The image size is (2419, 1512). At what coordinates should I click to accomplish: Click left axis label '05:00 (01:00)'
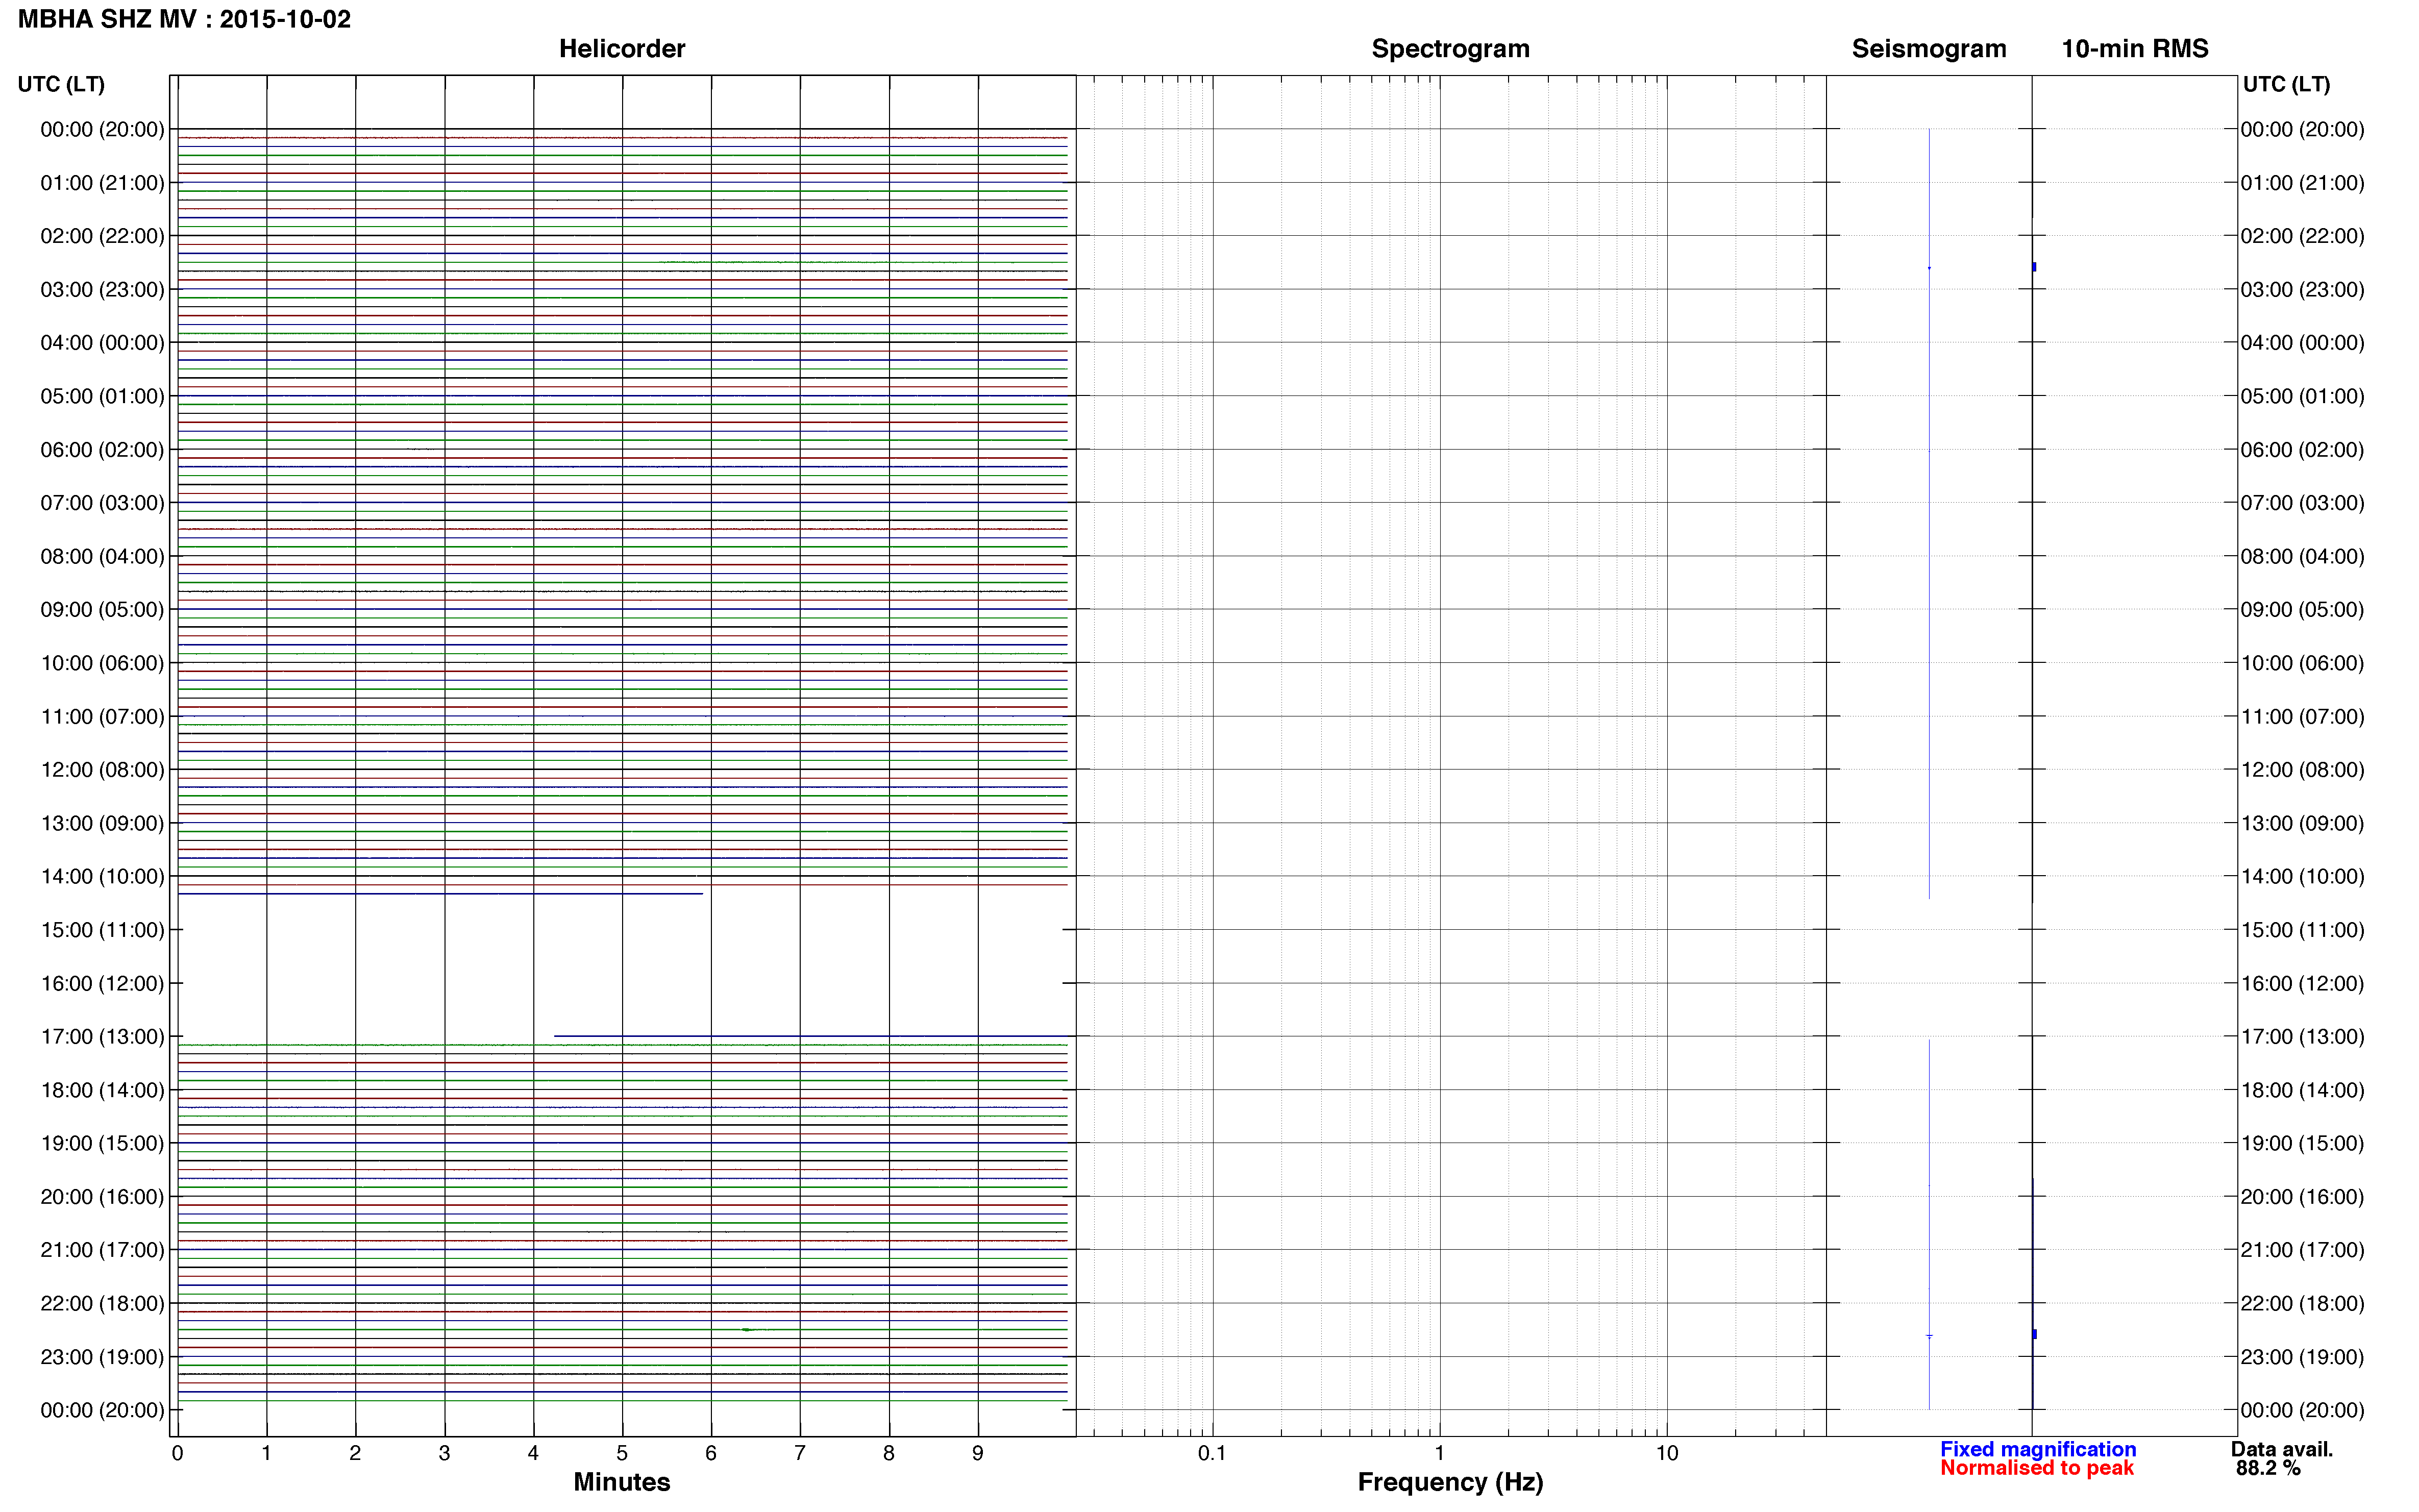(102, 396)
